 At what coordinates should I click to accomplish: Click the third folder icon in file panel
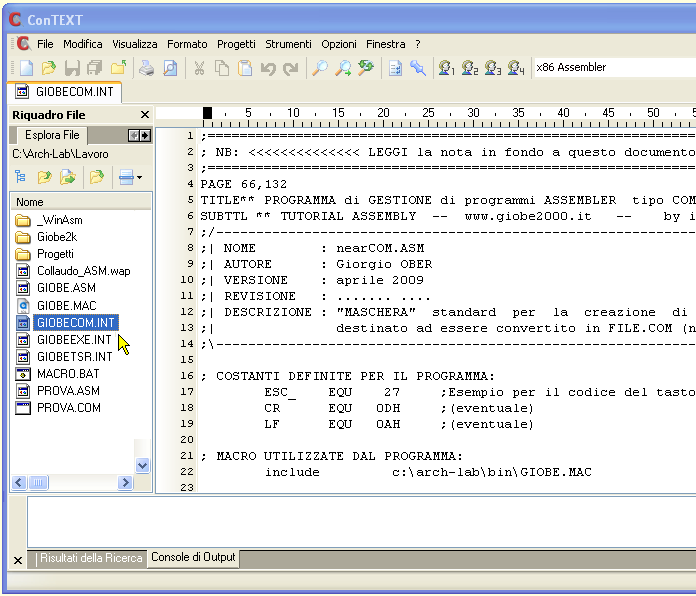(x=96, y=177)
